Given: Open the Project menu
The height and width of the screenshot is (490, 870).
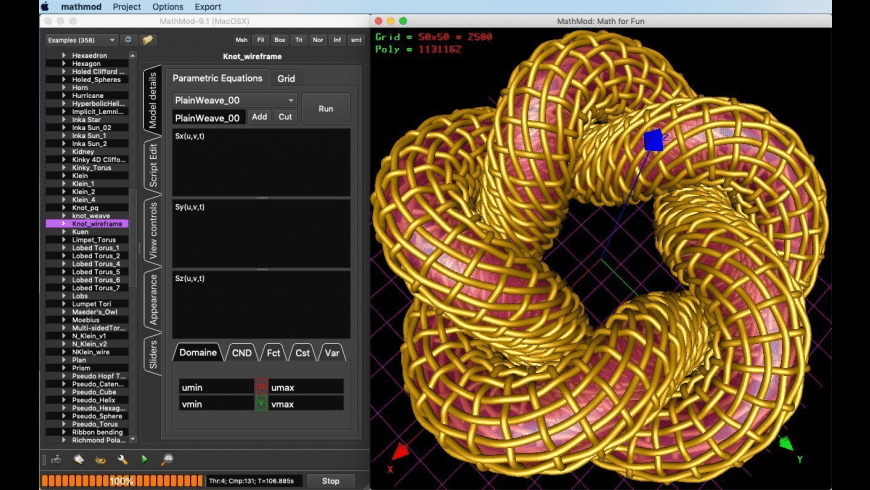Looking at the screenshot, I should click(x=127, y=7).
